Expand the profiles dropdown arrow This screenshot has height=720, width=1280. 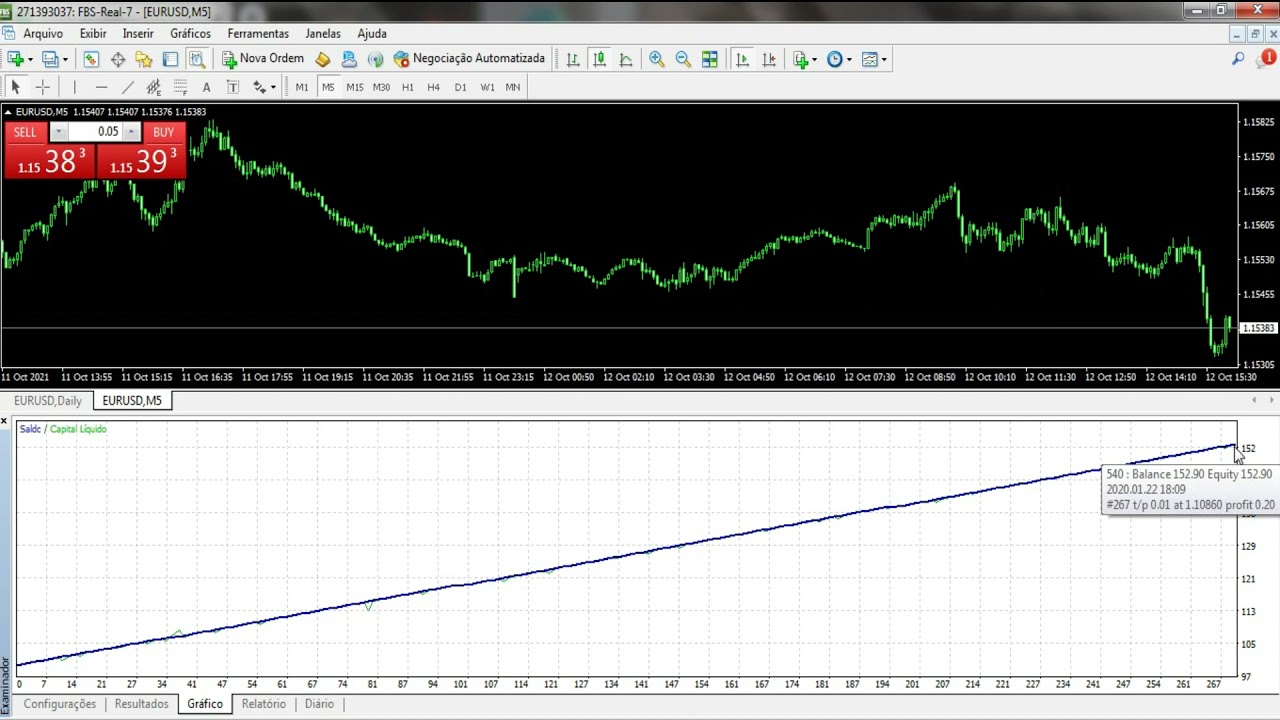[x=65, y=60]
